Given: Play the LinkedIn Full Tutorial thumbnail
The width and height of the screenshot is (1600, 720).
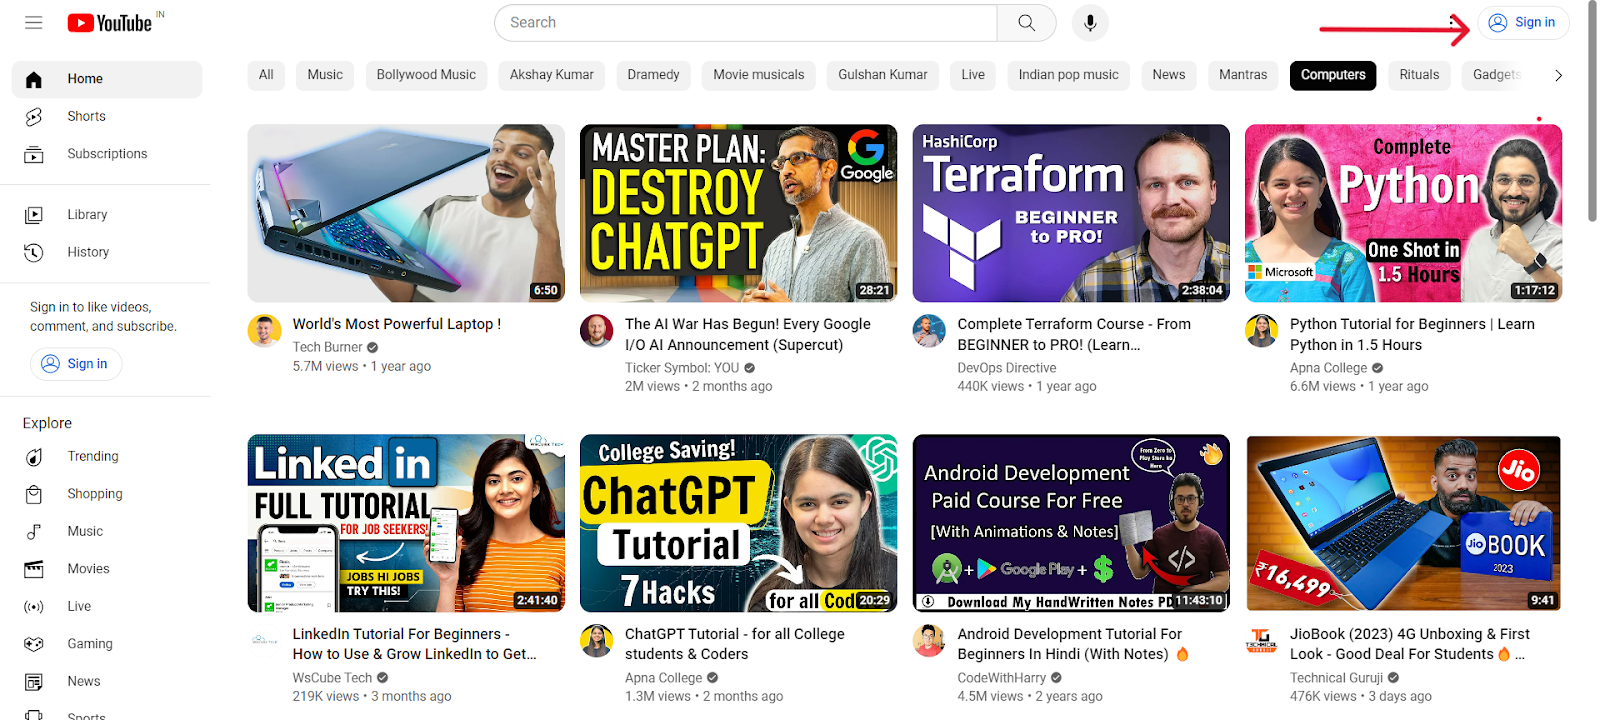Looking at the screenshot, I should 406,523.
